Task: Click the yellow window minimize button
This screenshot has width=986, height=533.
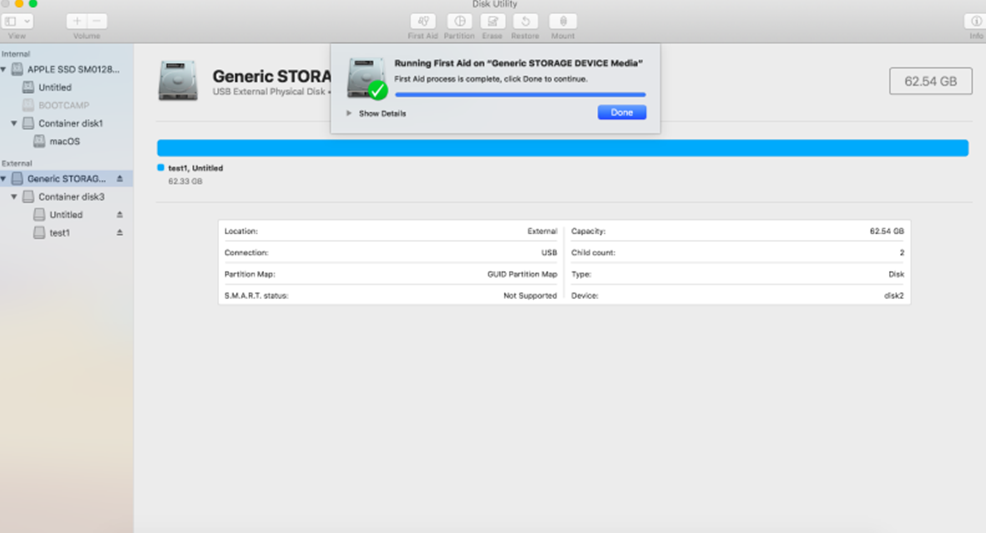Action: tap(19, 3)
